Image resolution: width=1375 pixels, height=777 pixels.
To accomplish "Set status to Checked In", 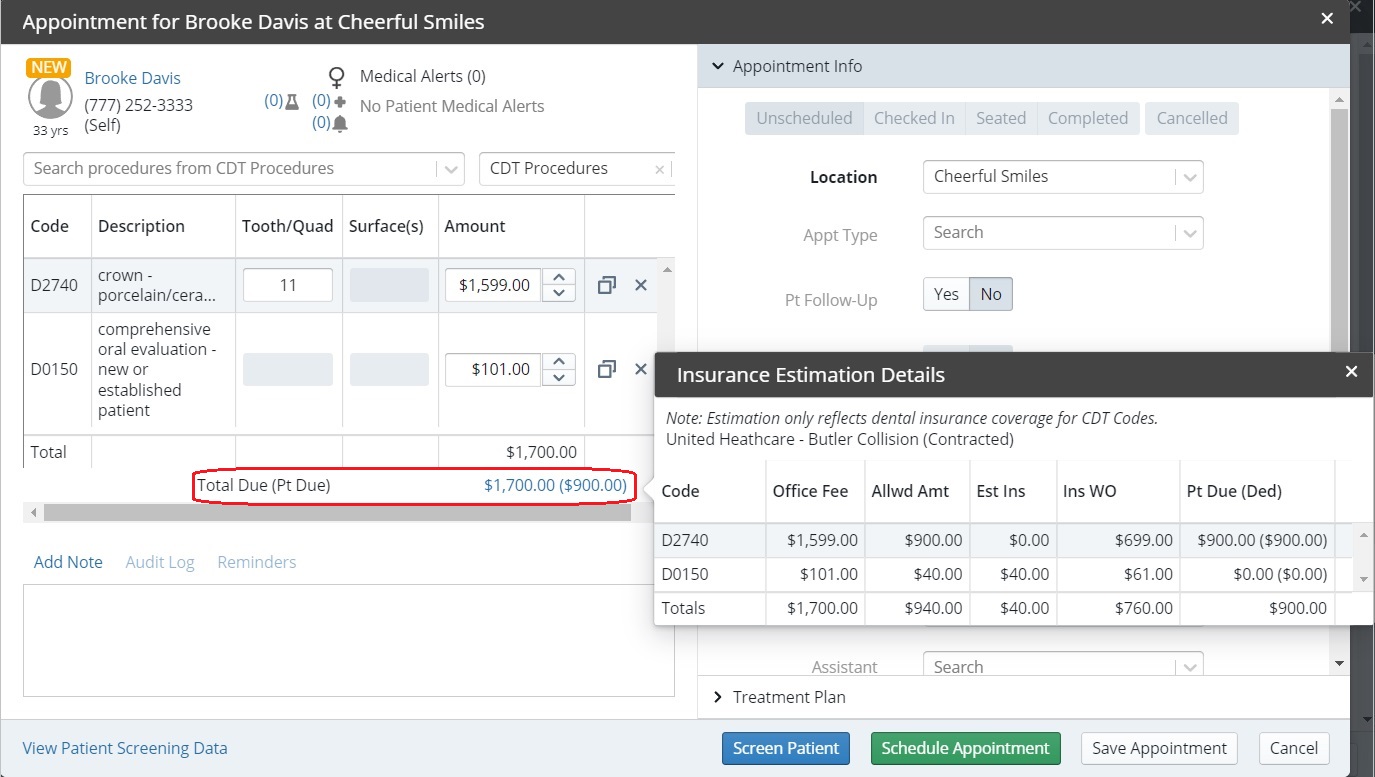I will (914, 118).
